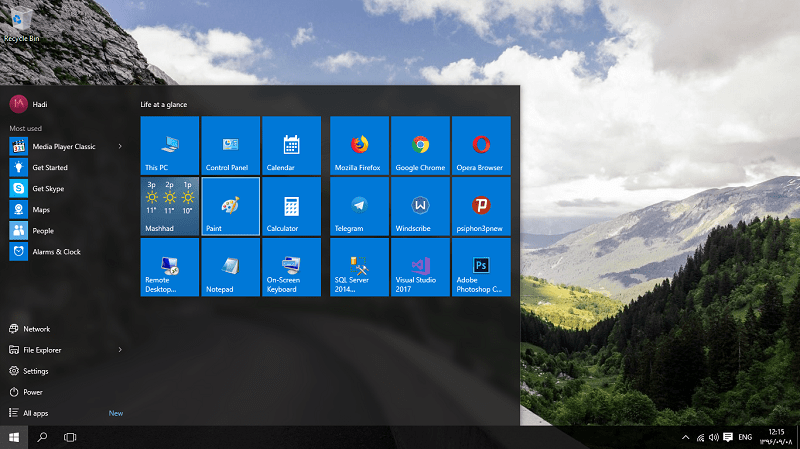Open the Calculator tile
Viewport: 800px width, 449px height.
(291, 206)
